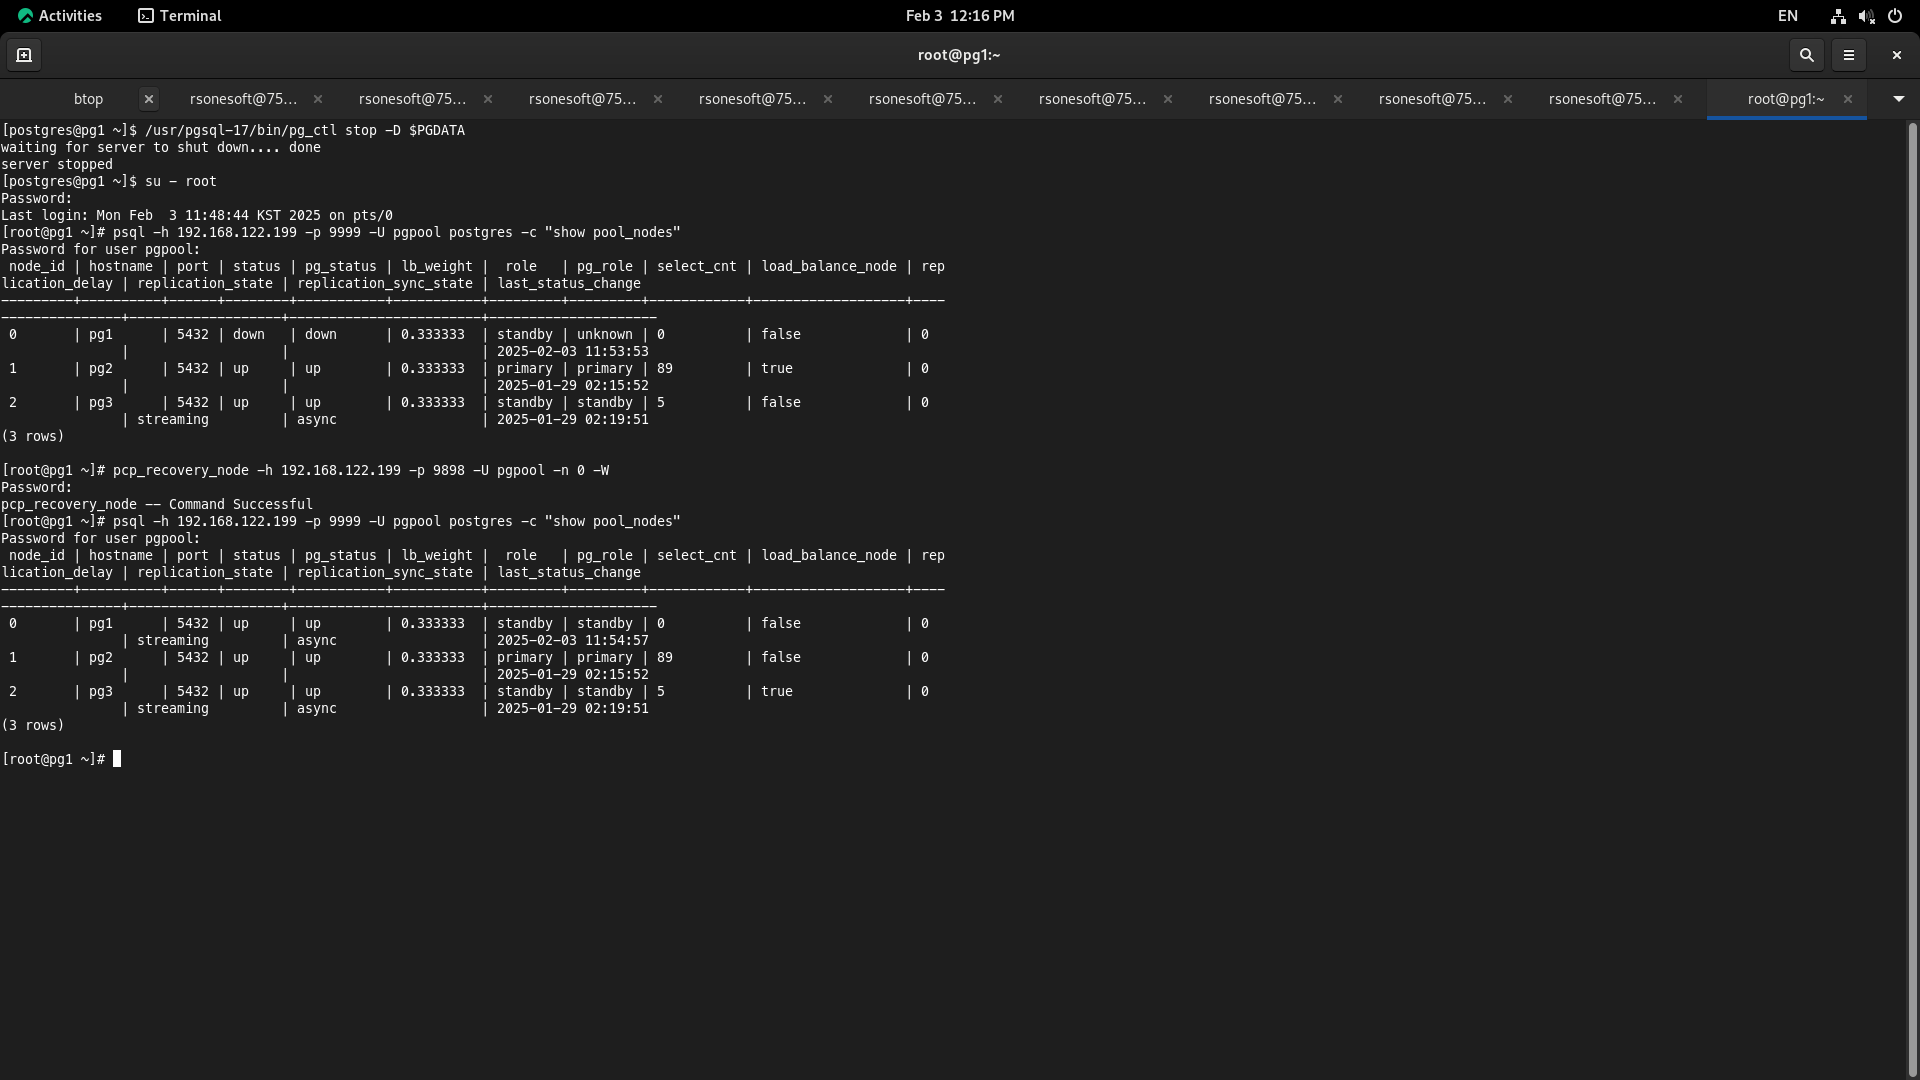1920x1080 pixels.
Task: Open the power menu icon
Action: [x=1895, y=16]
